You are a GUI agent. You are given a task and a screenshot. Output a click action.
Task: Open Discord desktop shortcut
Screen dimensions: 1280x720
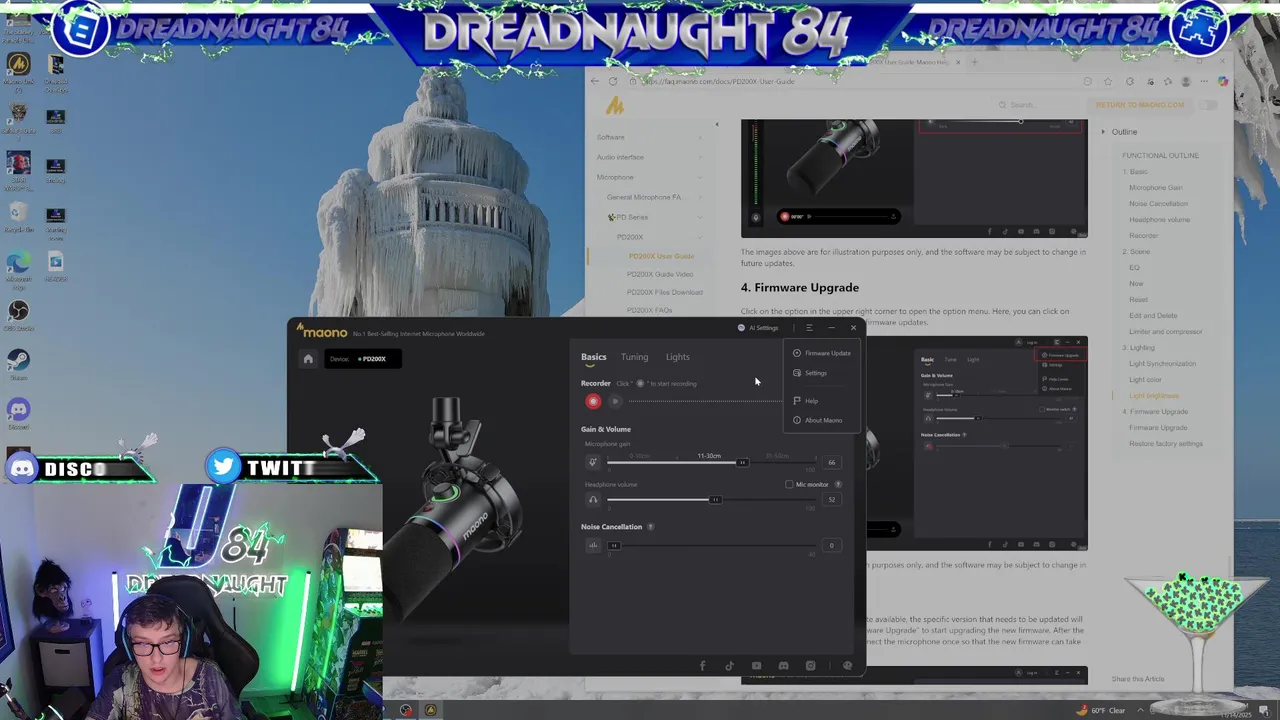click(18, 413)
